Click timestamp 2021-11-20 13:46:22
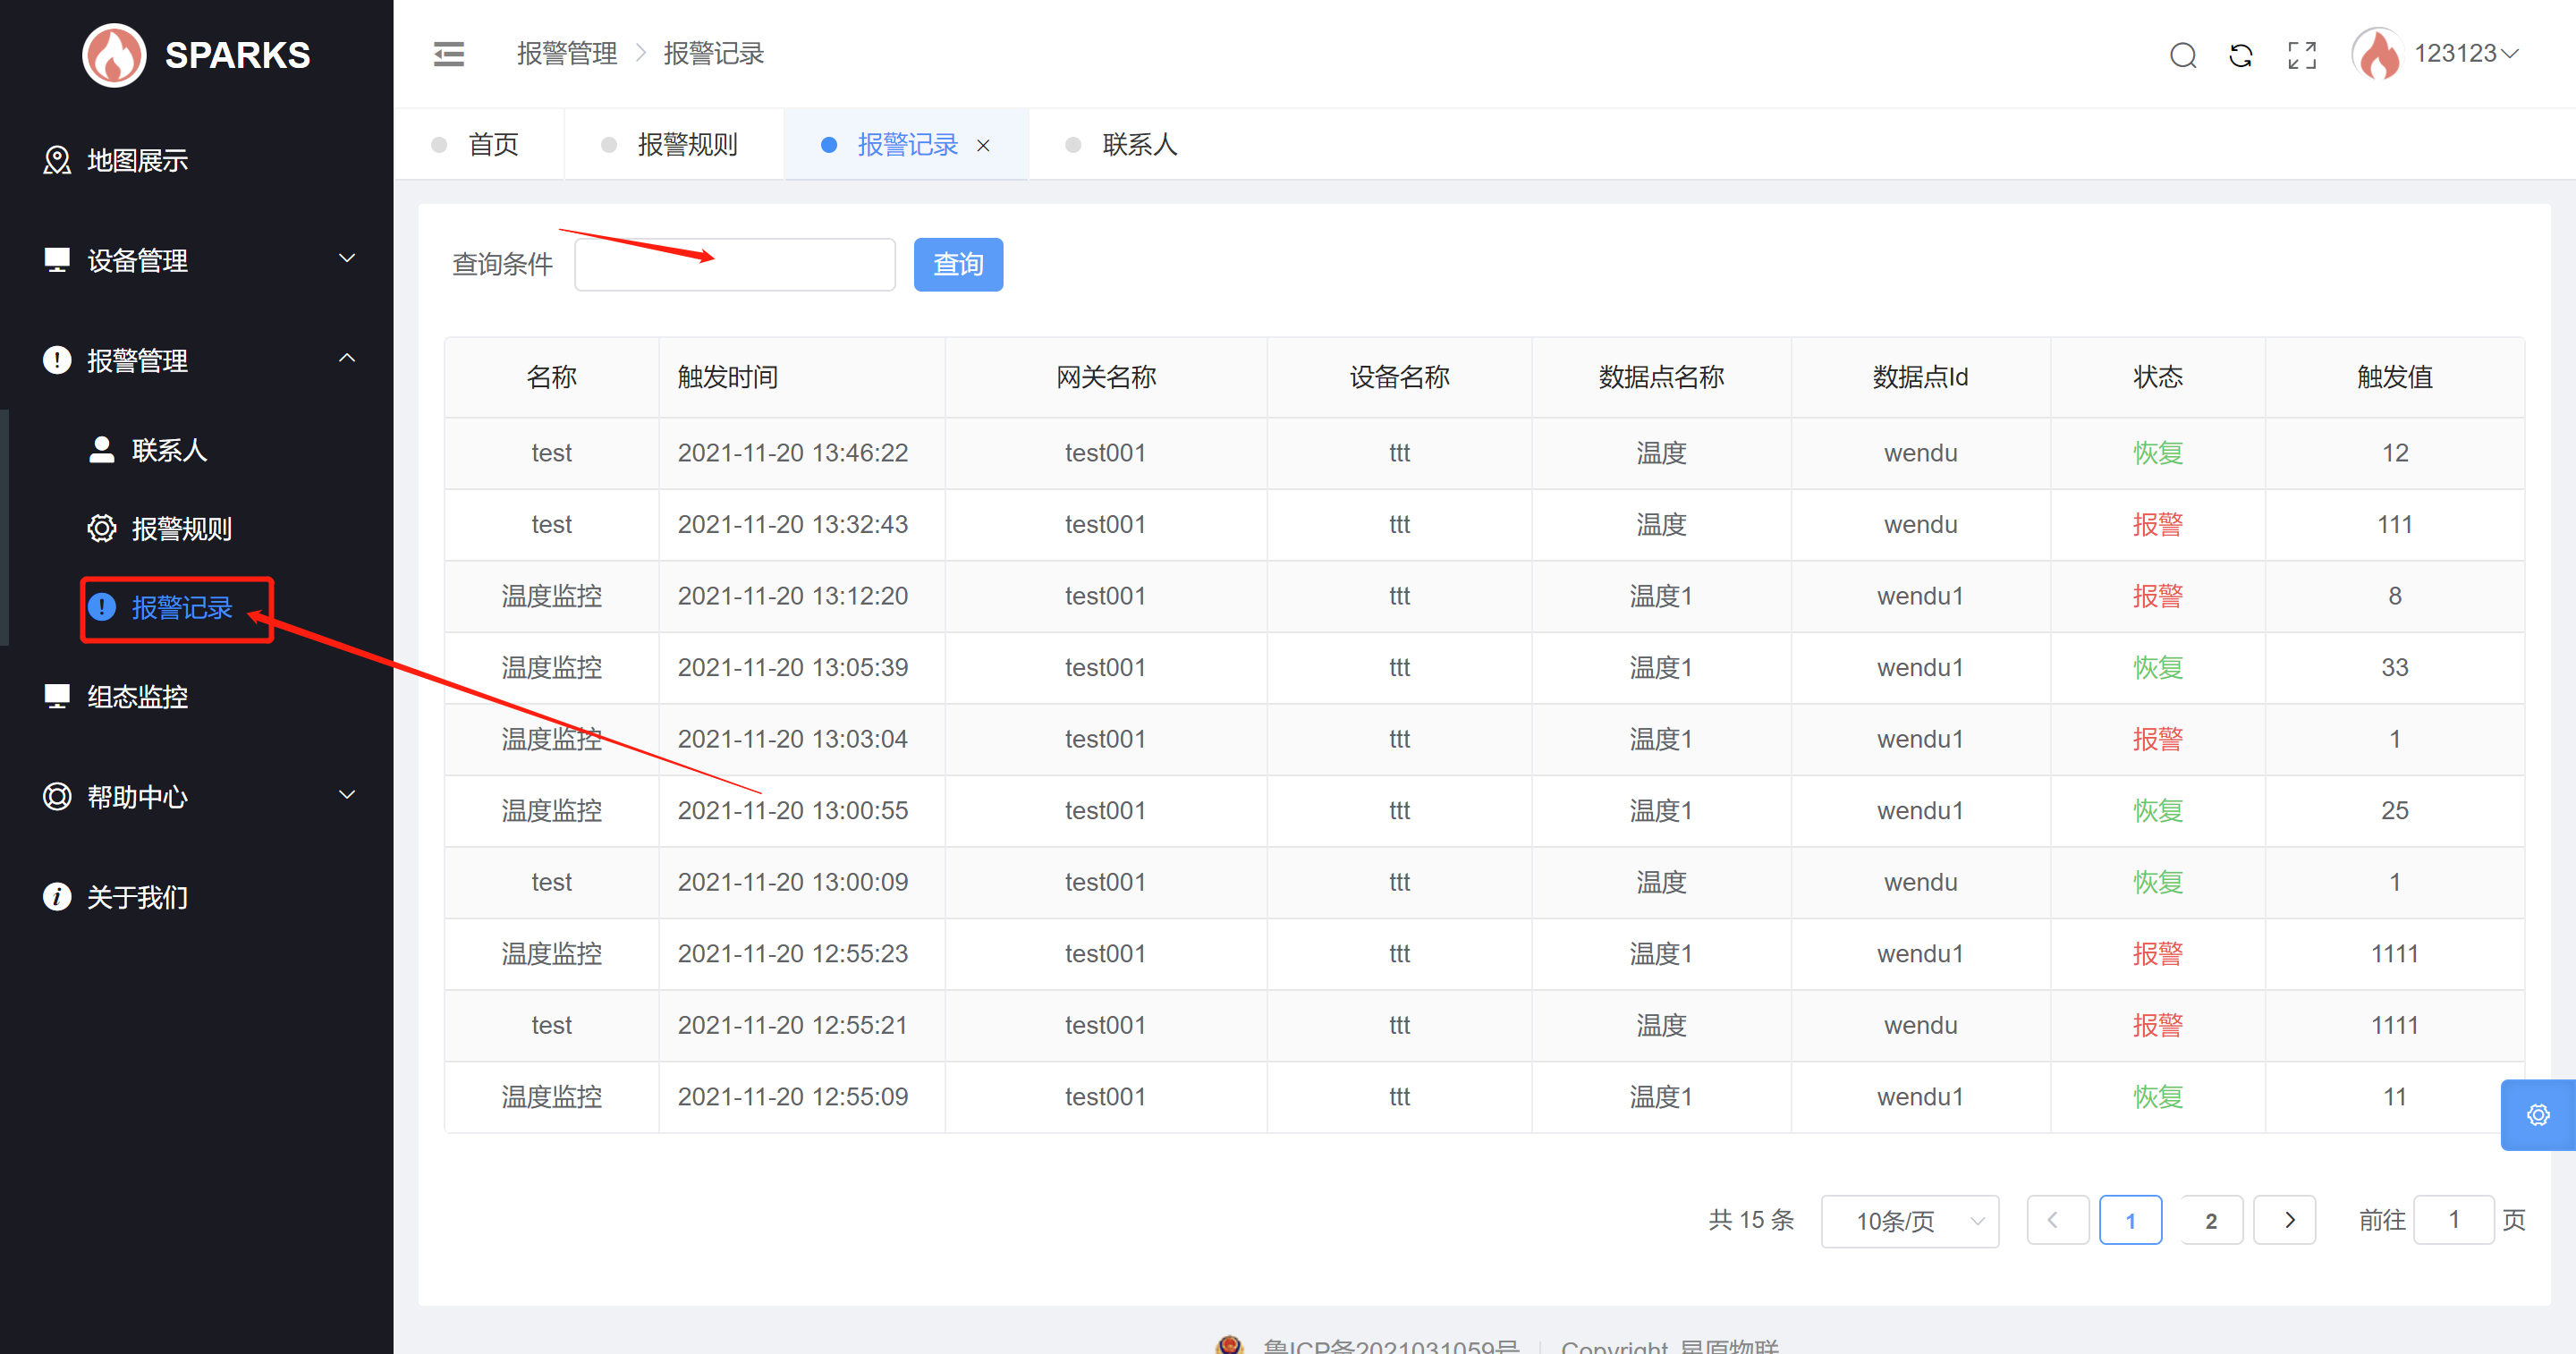The image size is (2576, 1354). (x=793, y=453)
